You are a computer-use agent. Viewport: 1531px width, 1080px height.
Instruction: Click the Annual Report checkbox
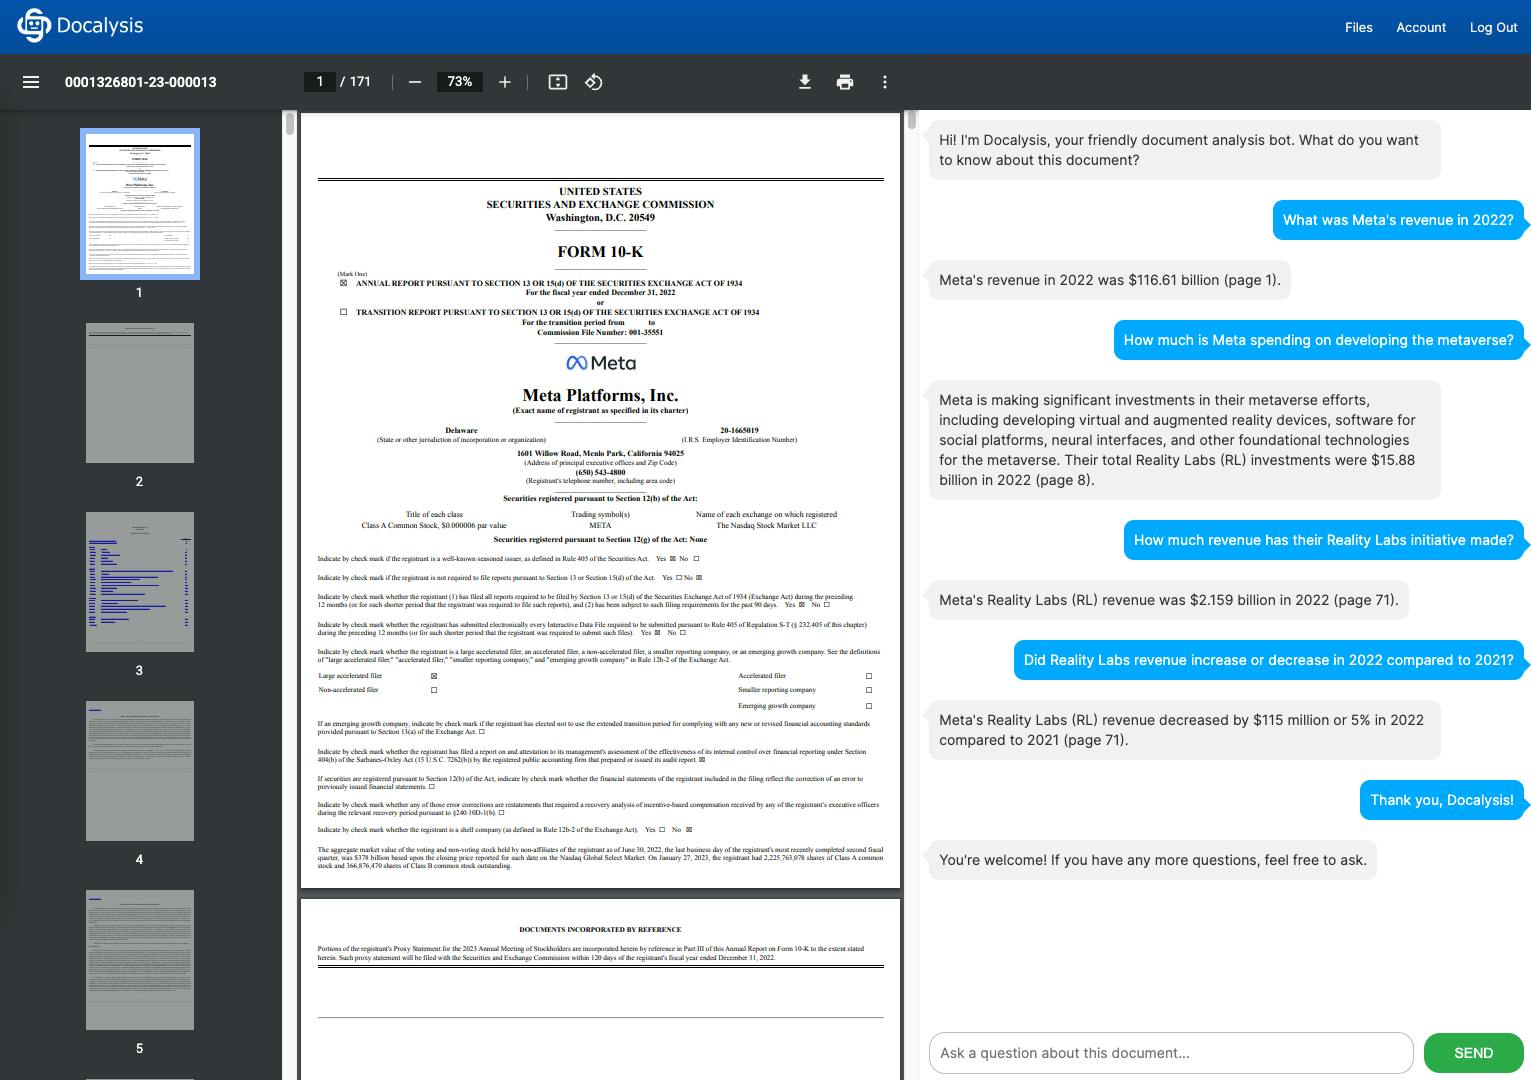343,283
